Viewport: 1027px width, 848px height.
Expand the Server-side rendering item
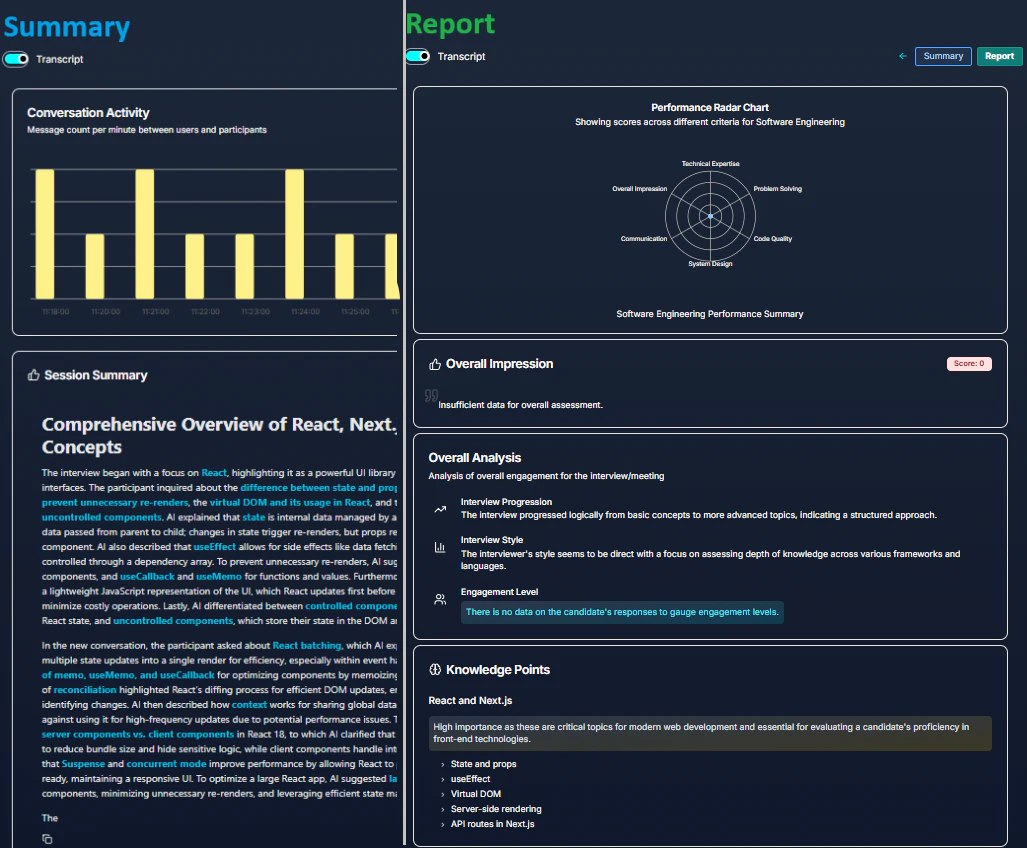click(x=495, y=809)
